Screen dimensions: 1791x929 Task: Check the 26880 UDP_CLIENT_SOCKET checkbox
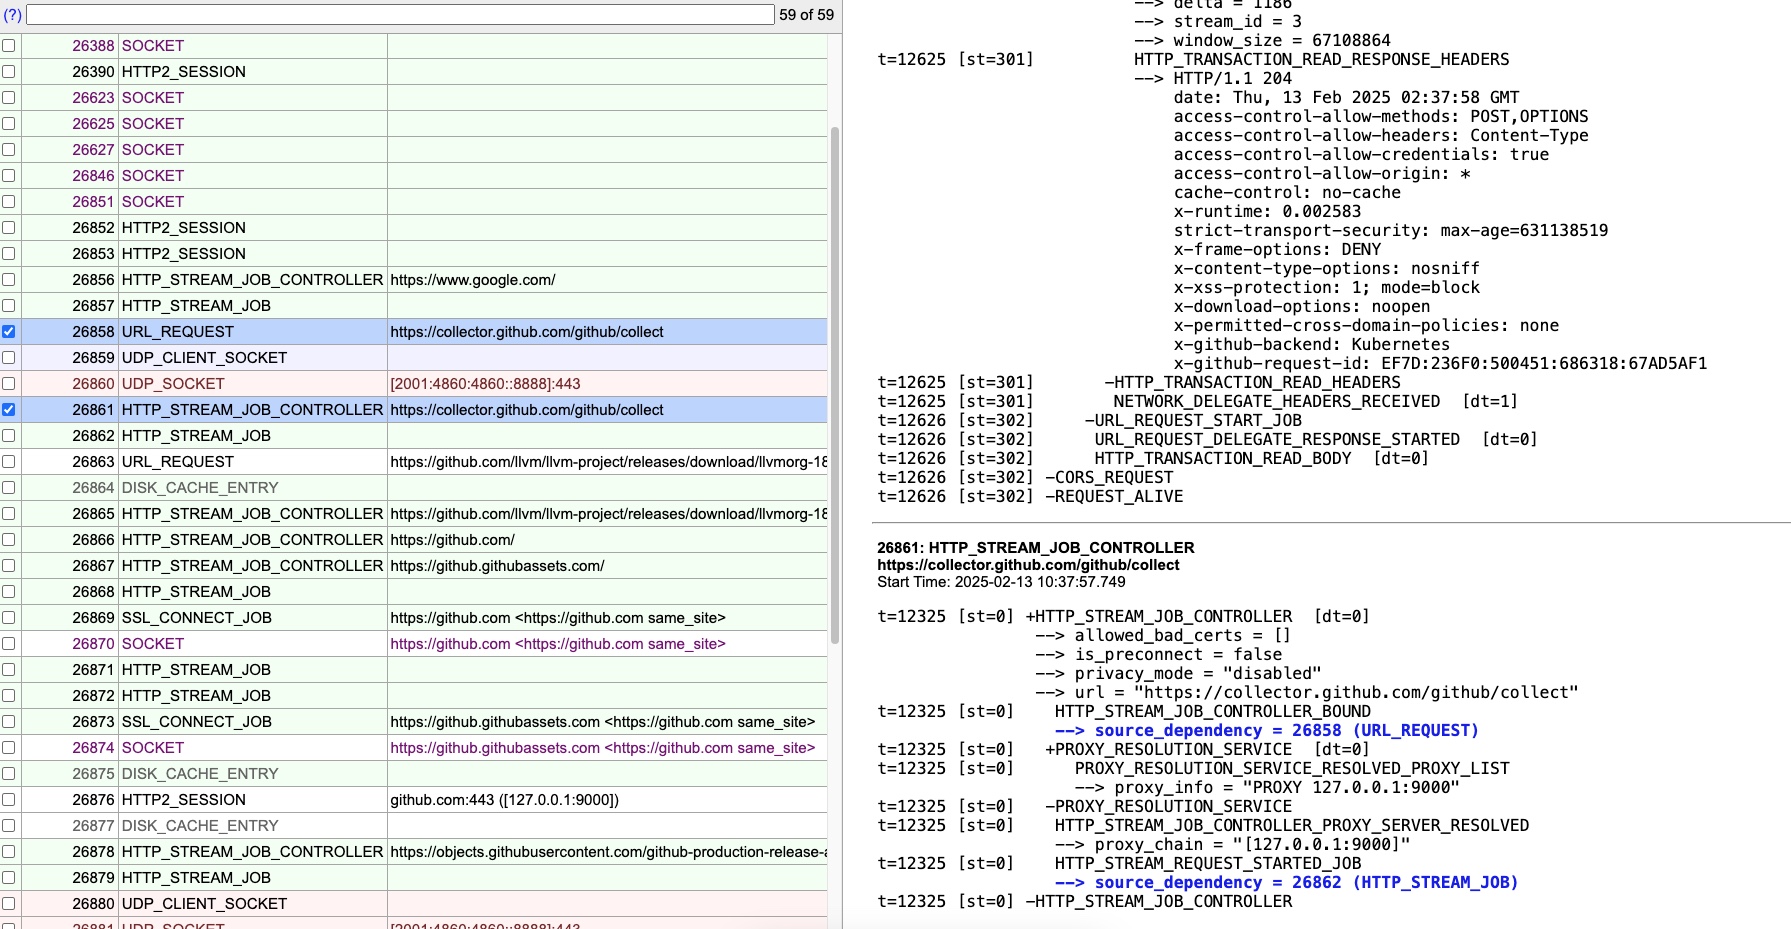9,904
